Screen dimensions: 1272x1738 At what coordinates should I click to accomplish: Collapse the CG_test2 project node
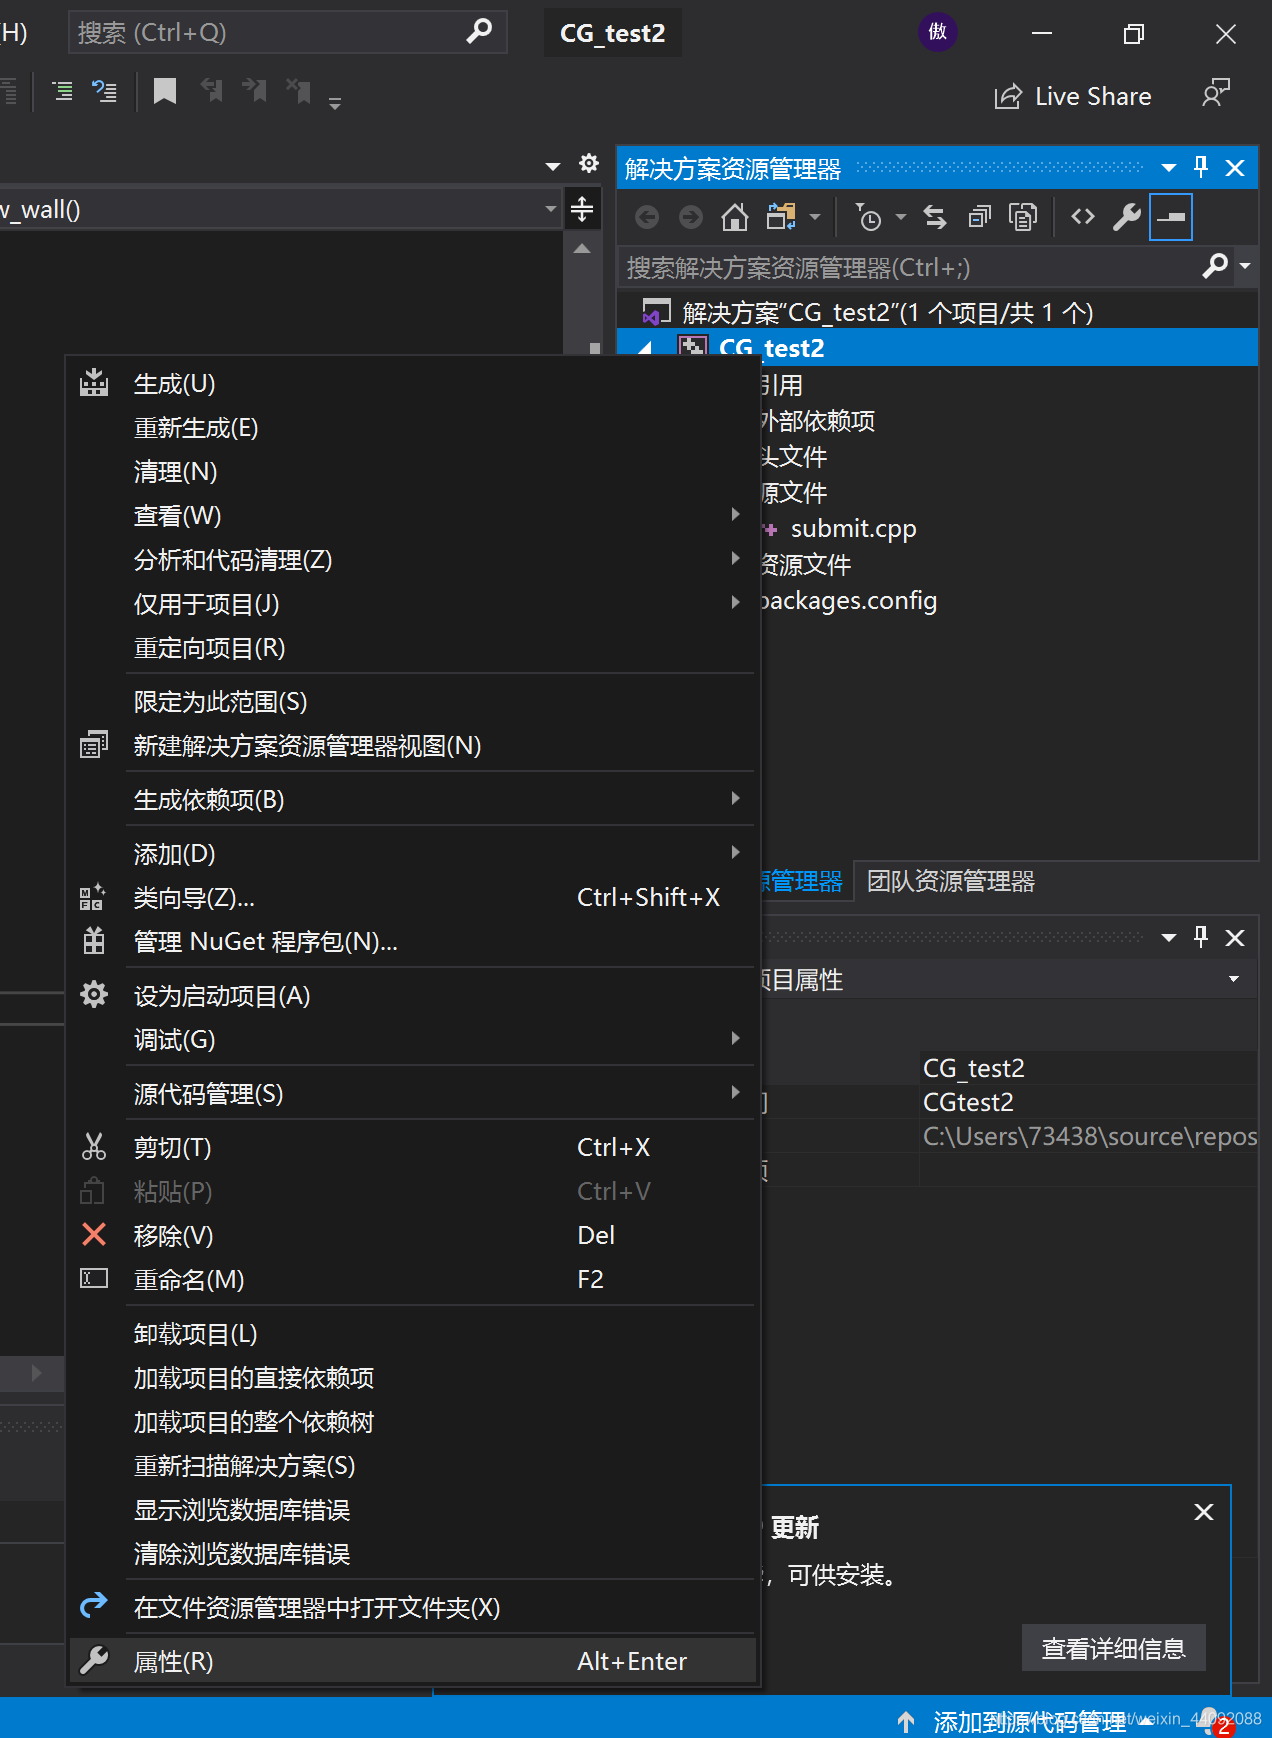645,348
